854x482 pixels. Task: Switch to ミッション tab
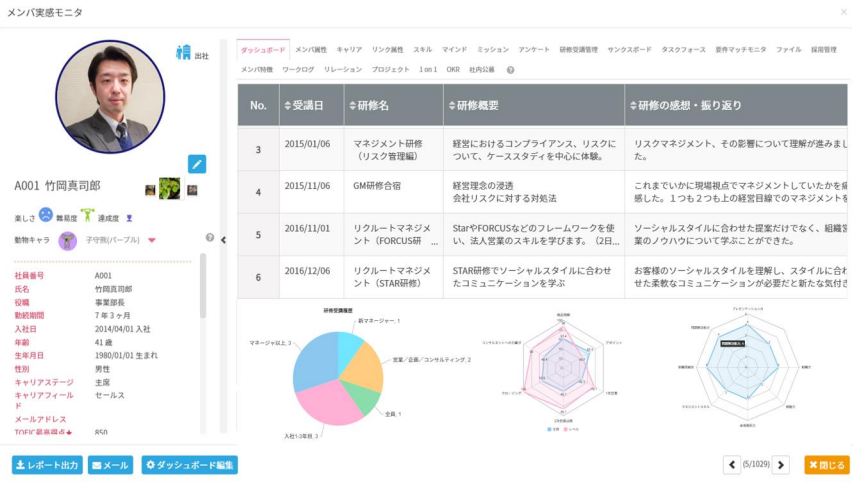493,50
